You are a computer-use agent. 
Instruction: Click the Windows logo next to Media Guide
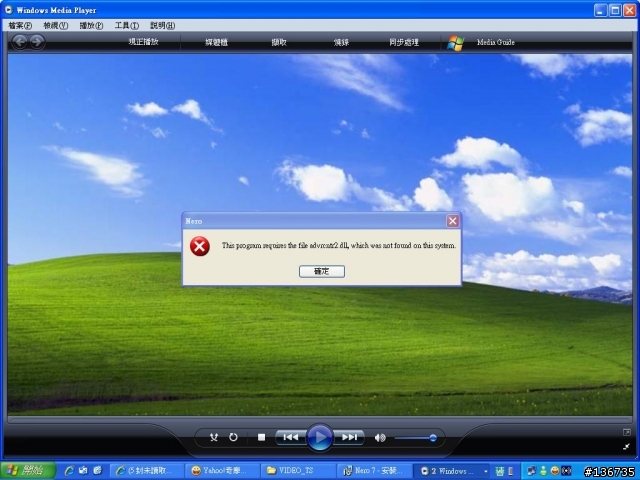click(456, 42)
